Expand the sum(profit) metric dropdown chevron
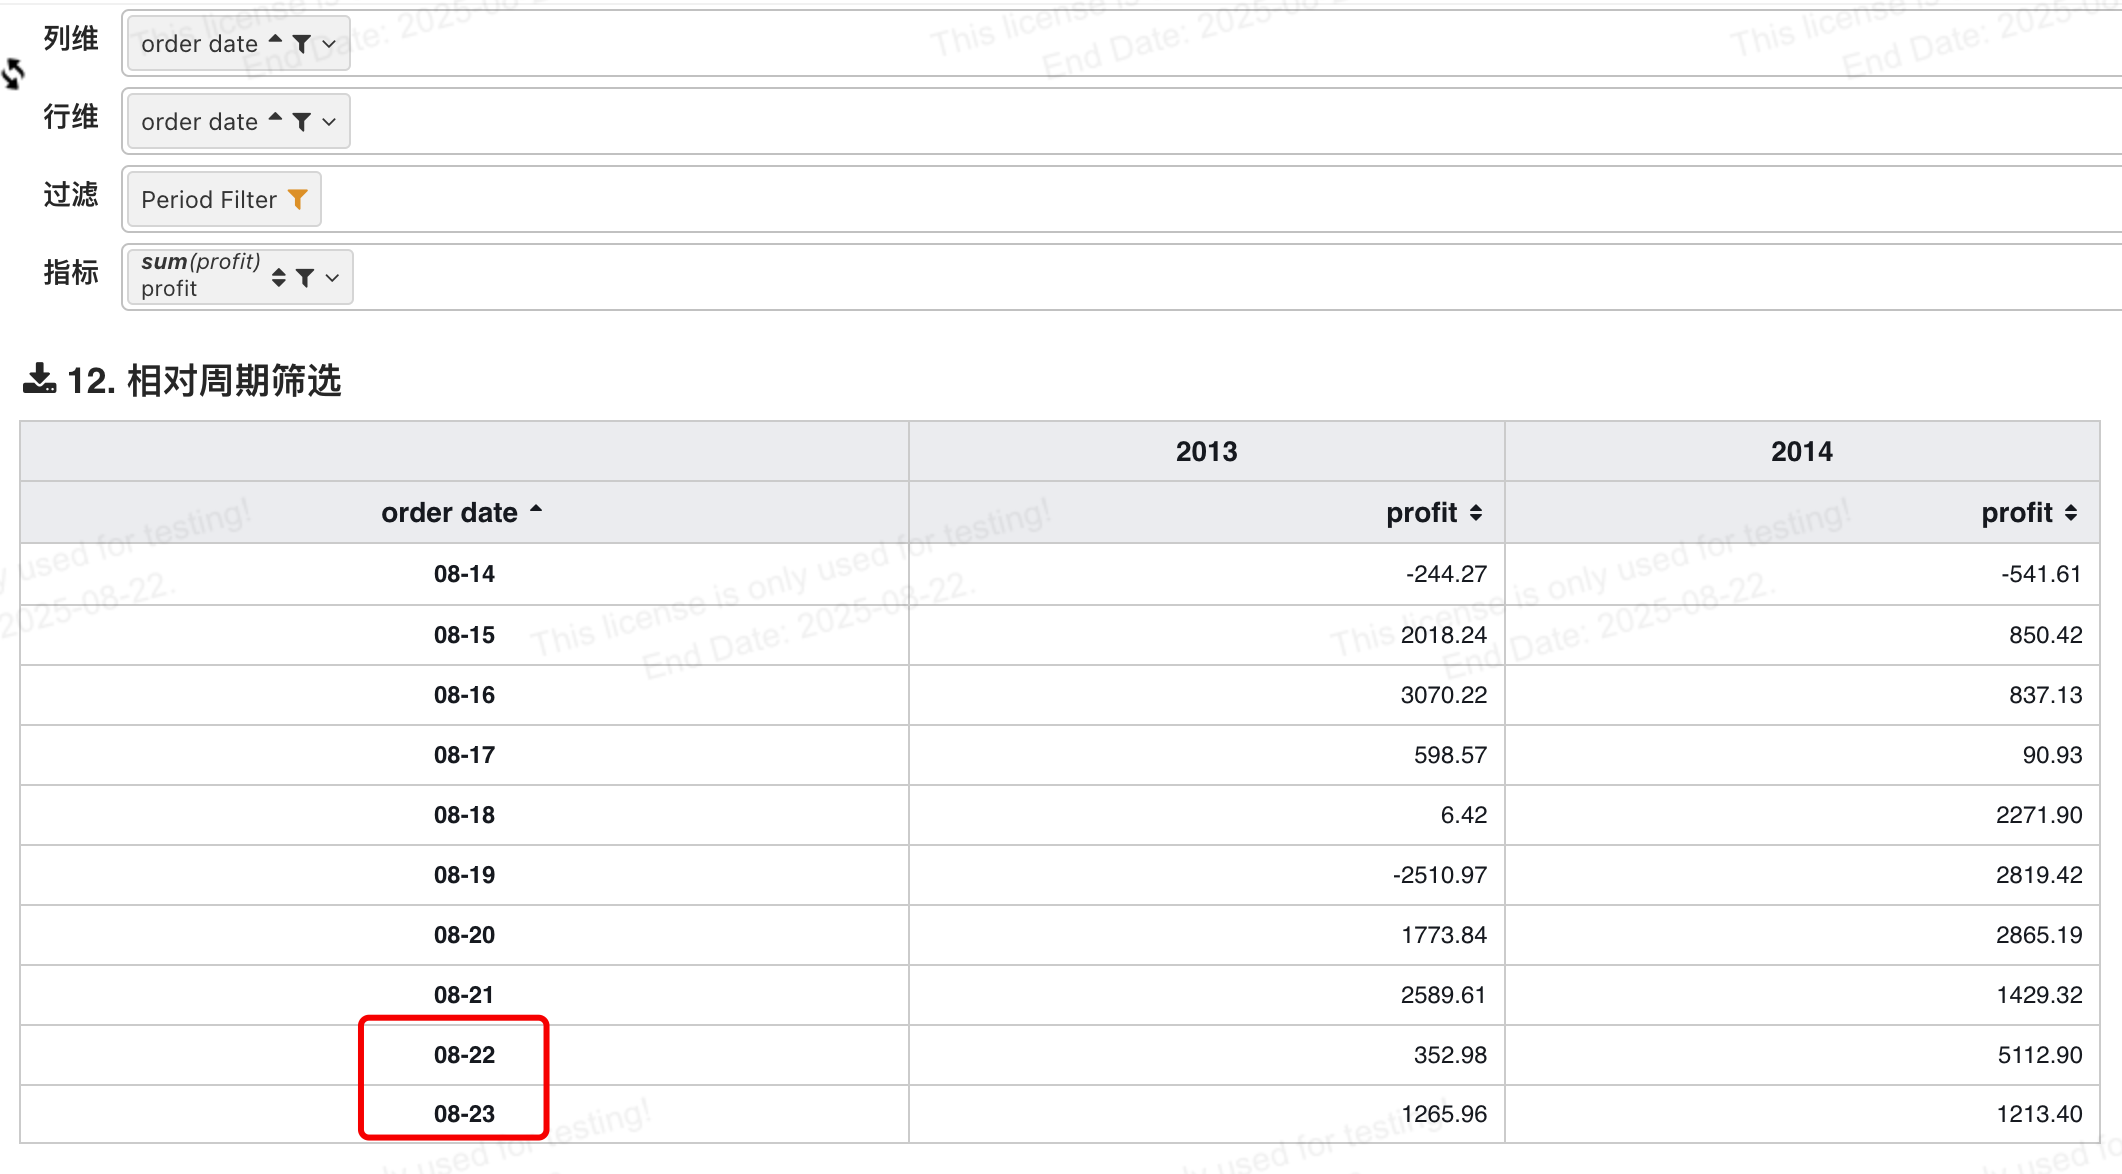 [x=332, y=278]
